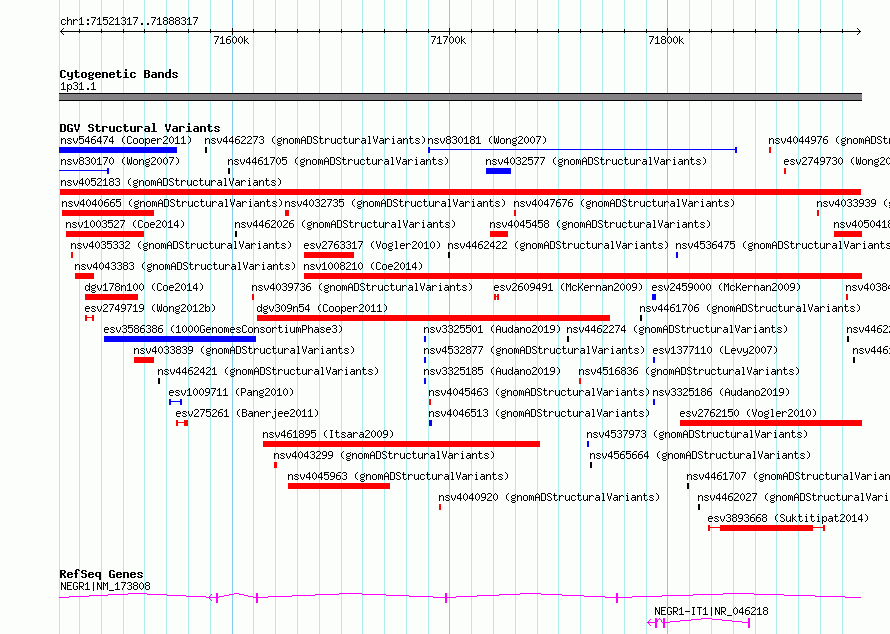Click esv1377110 (Levy2007) variant label
The image size is (890, 634).
click(715, 350)
